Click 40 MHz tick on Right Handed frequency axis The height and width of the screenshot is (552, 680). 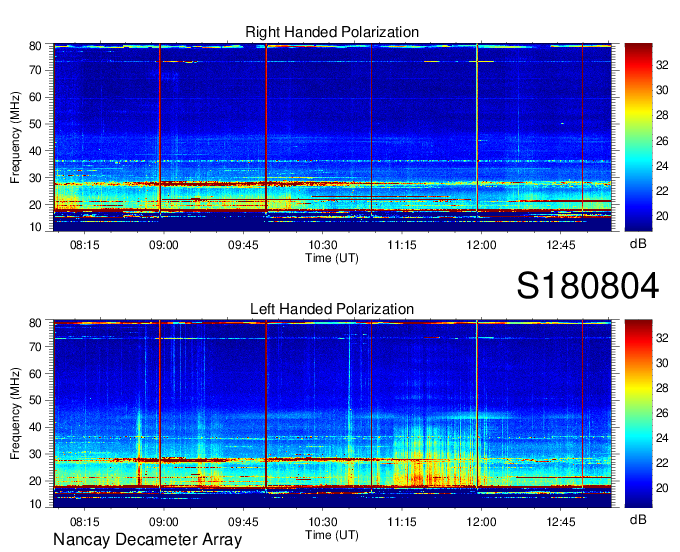pos(35,151)
